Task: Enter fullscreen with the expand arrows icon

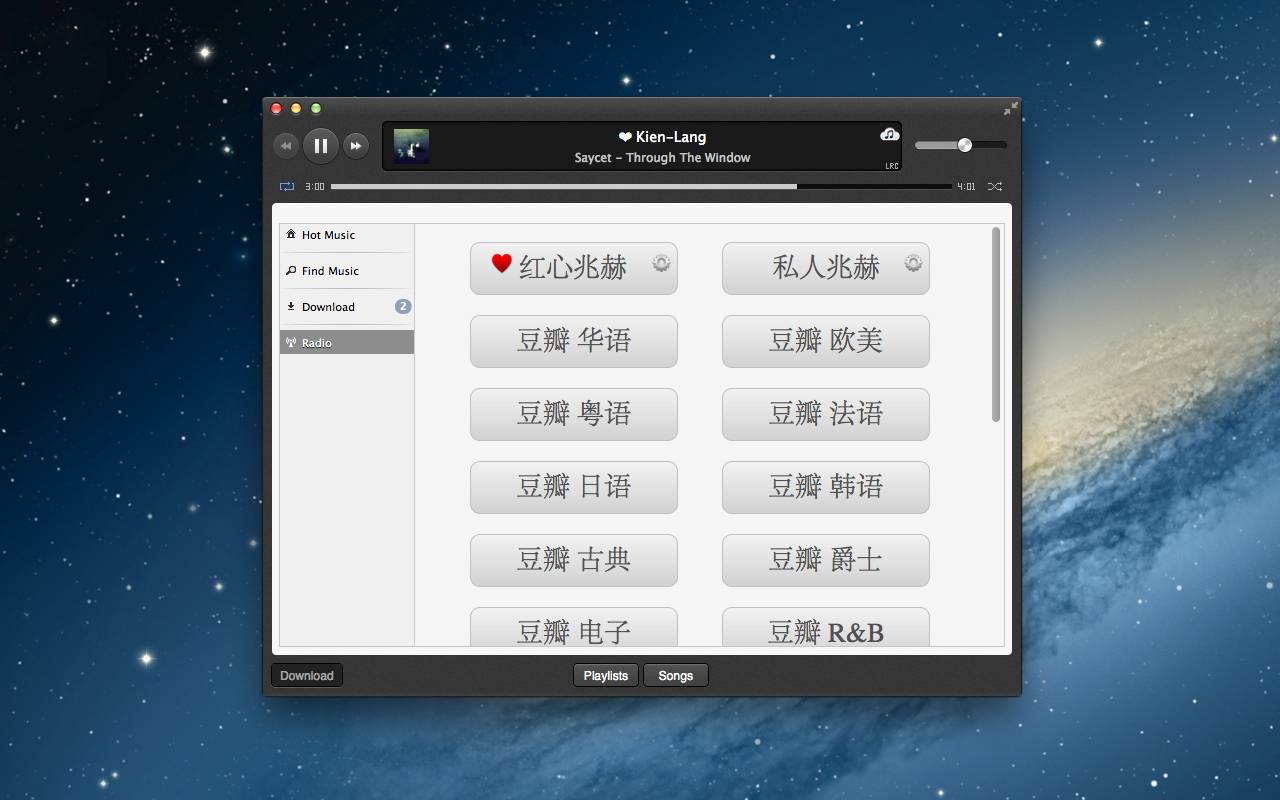Action: pyautogui.click(x=1011, y=107)
